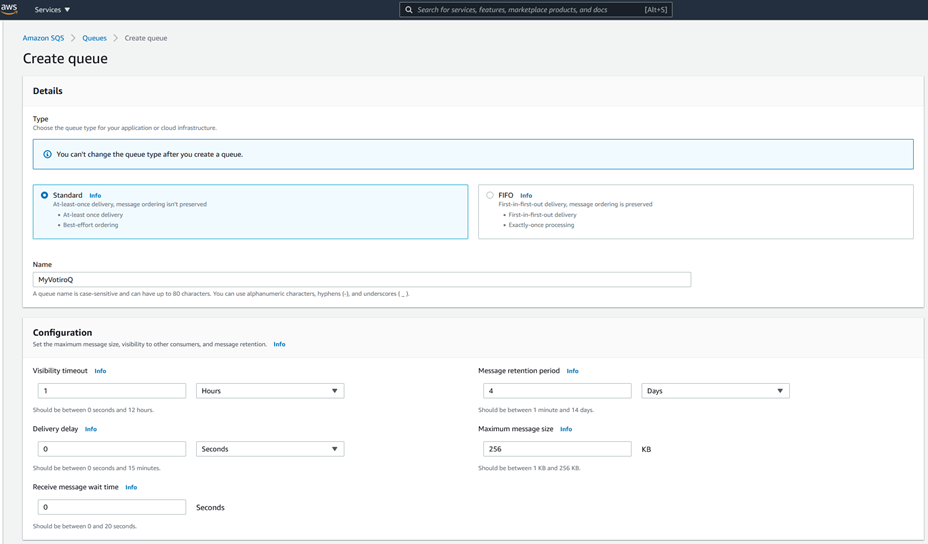Click the 'Exactly-once processing' bullet text

coord(541,225)
